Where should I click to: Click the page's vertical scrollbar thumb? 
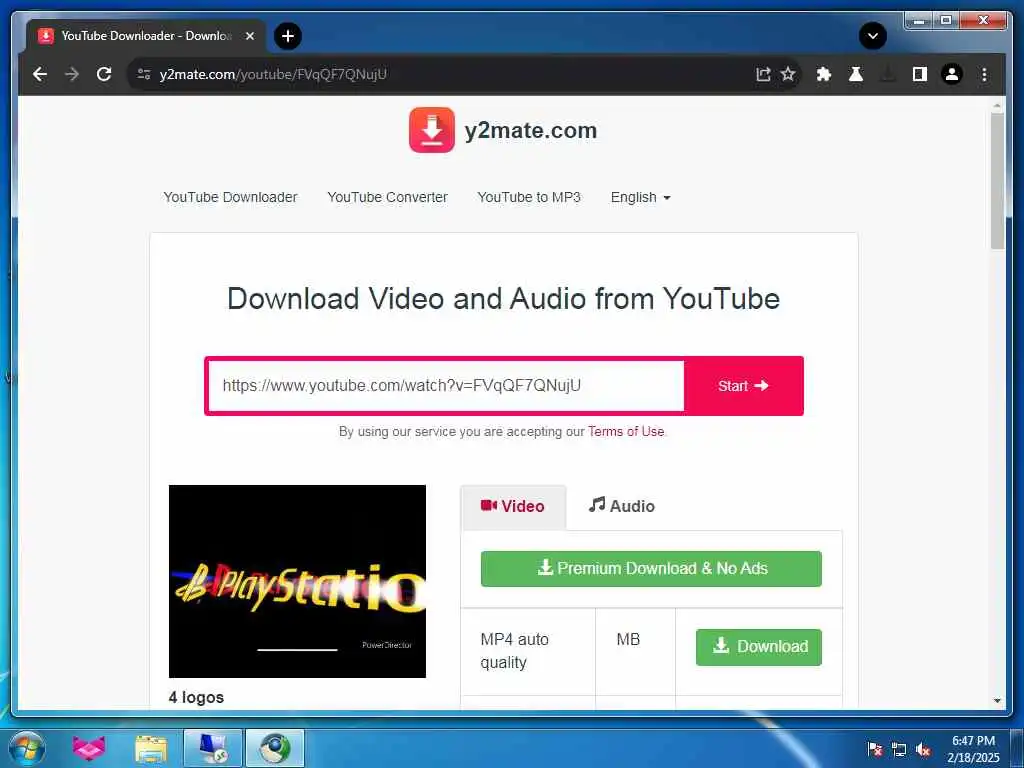(x=997, y=180)
